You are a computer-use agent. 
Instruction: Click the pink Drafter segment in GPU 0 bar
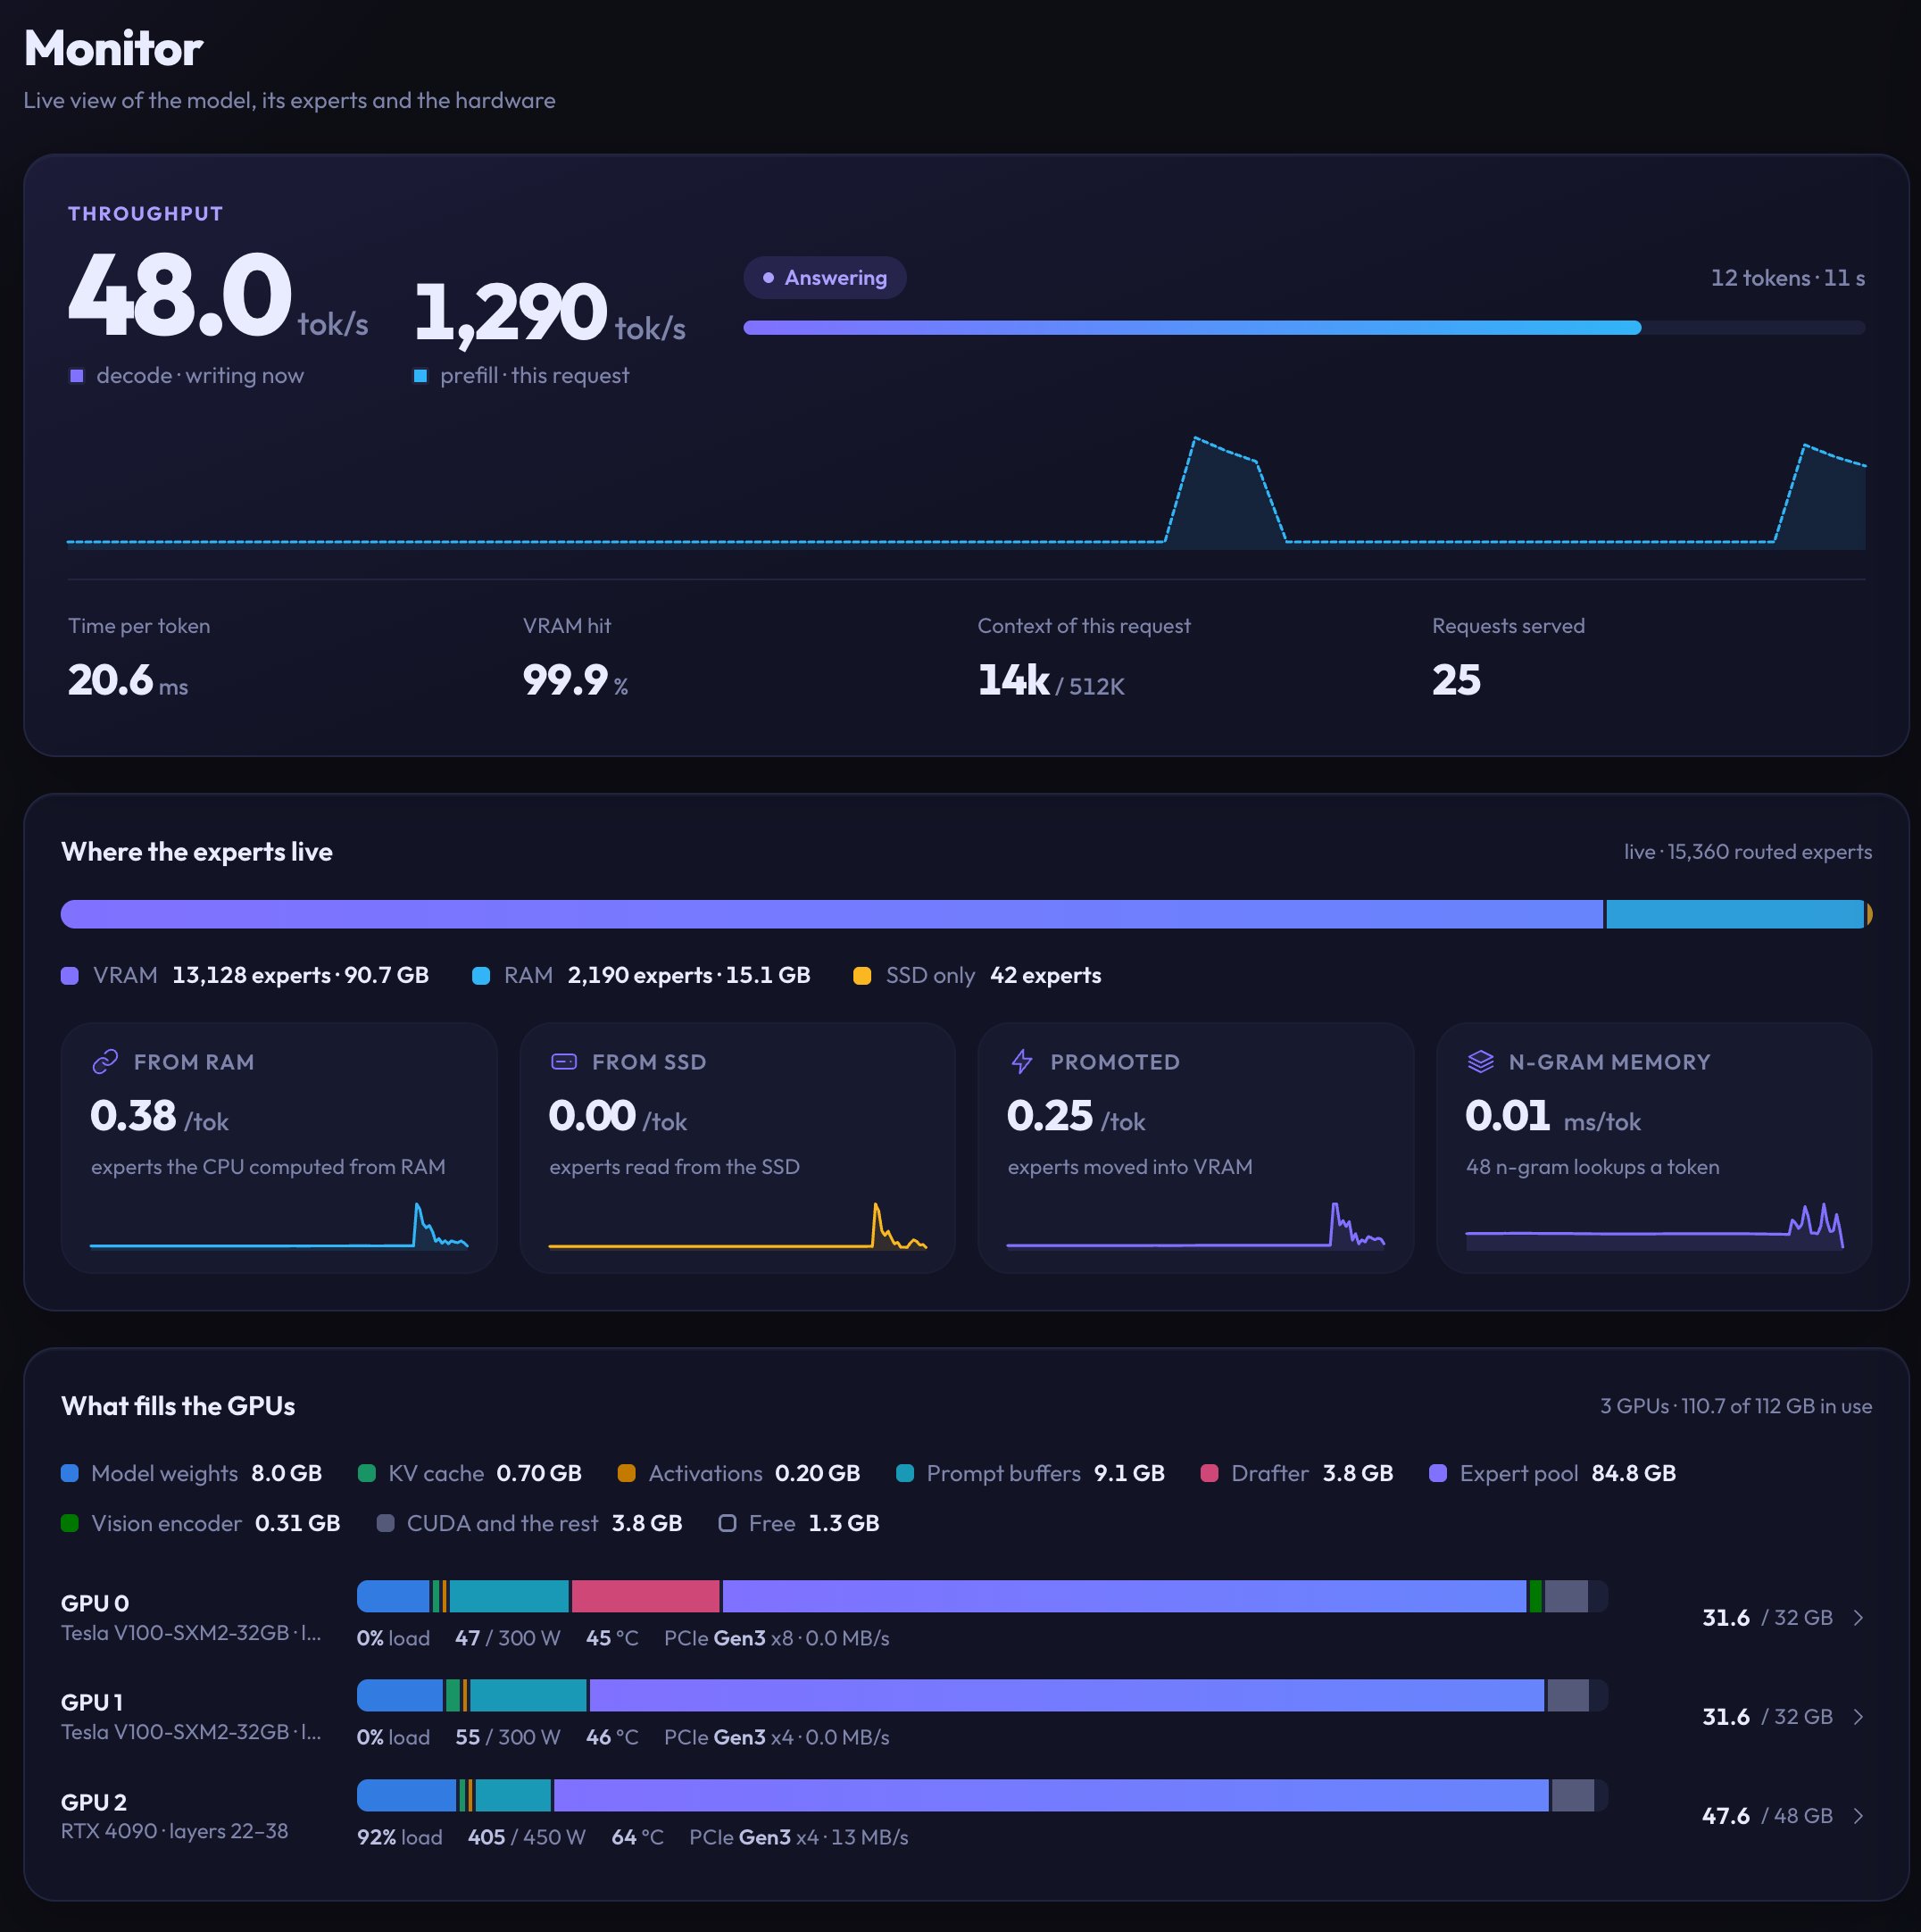coord(645,1597)
